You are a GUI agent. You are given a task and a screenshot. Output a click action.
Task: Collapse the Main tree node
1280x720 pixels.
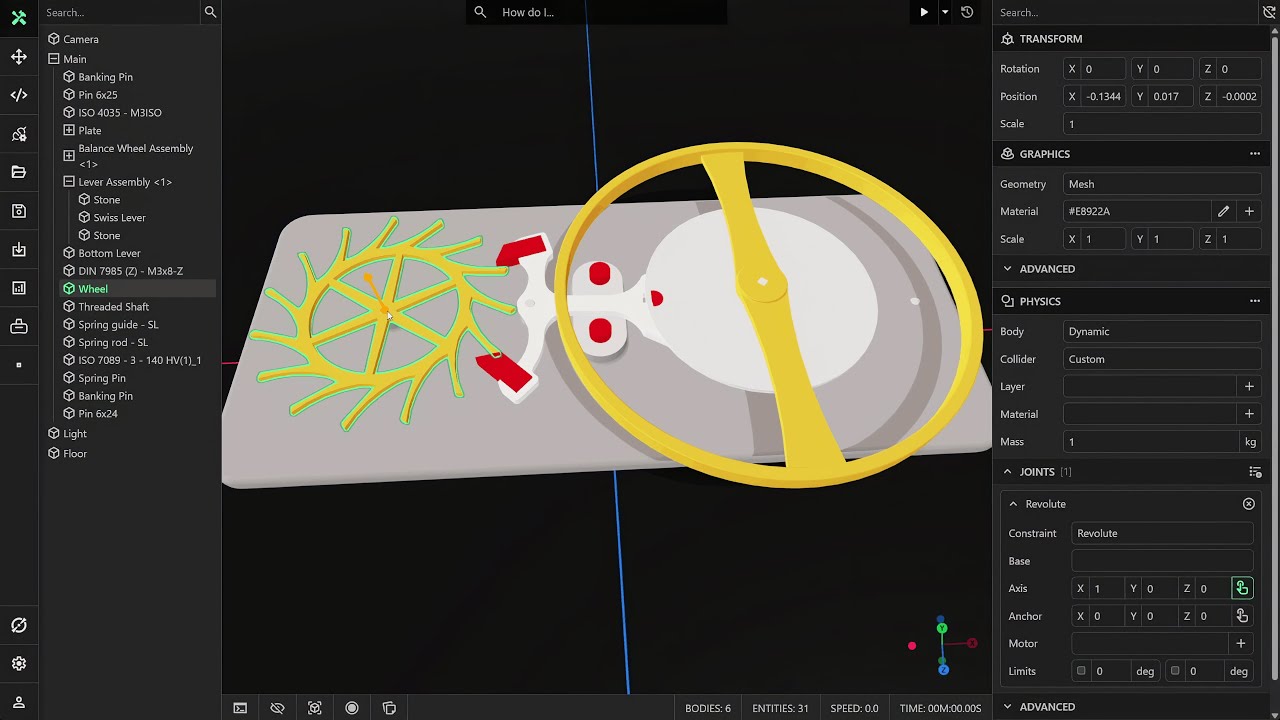[54, 59]
